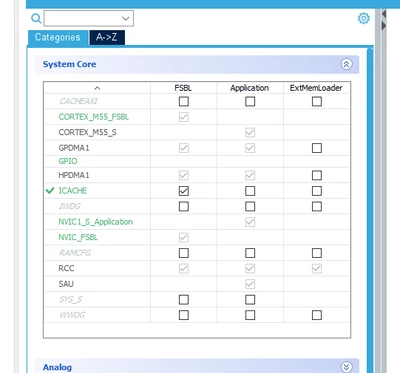The width and height of the screenshot is (400, 373).
Task: Enable CACHEAXI for ExtMemLoader
Action: pos(317,101)
